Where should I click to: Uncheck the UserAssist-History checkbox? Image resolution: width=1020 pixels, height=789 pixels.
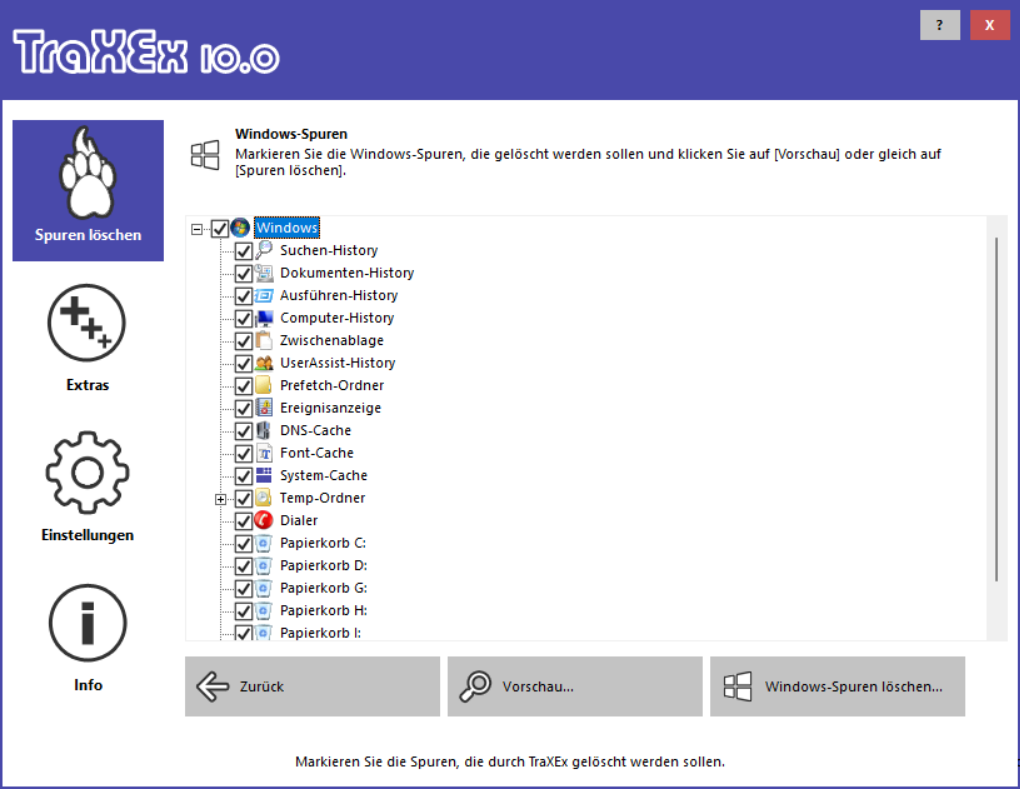tap(243, 364)
